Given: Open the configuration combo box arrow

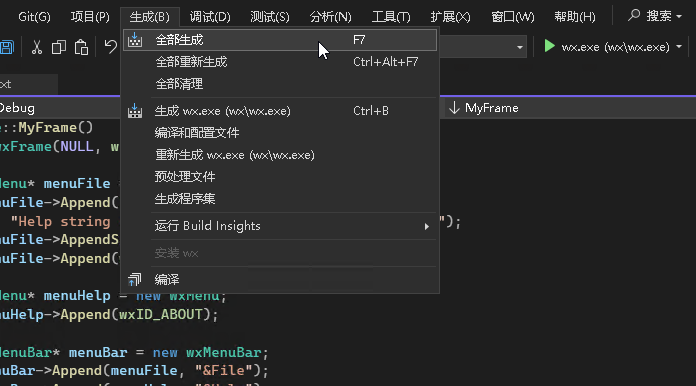Looking at the screenshot, I should tap(520, 47).
